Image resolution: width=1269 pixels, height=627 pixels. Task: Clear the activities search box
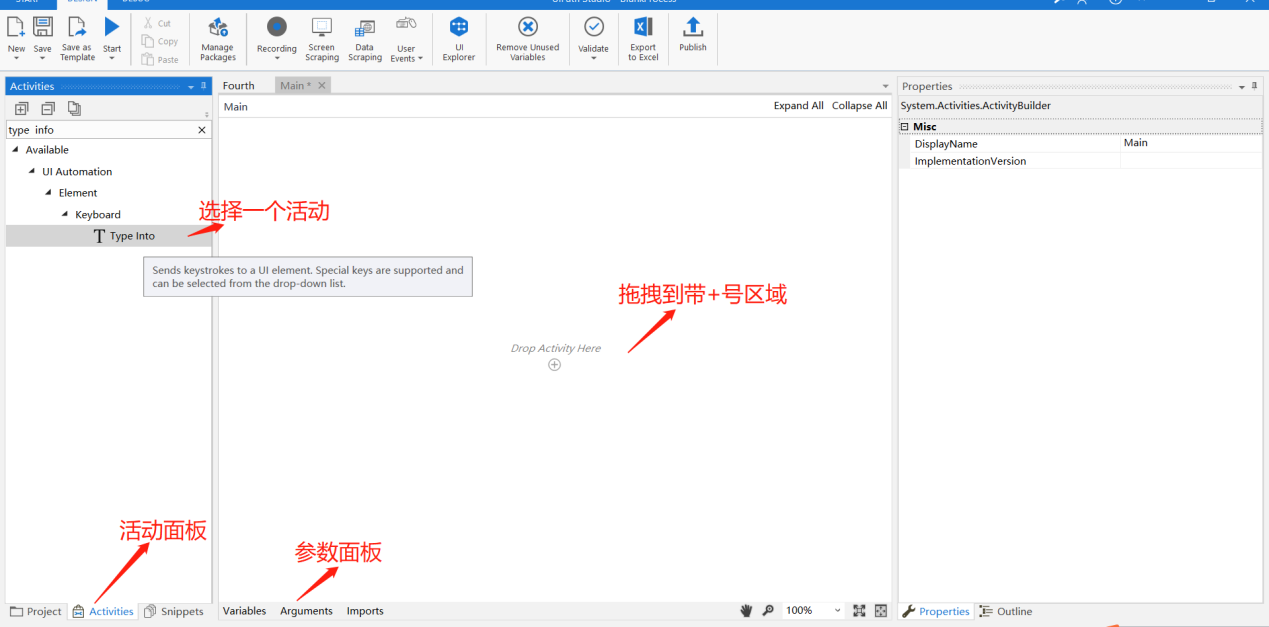(202, 130)
